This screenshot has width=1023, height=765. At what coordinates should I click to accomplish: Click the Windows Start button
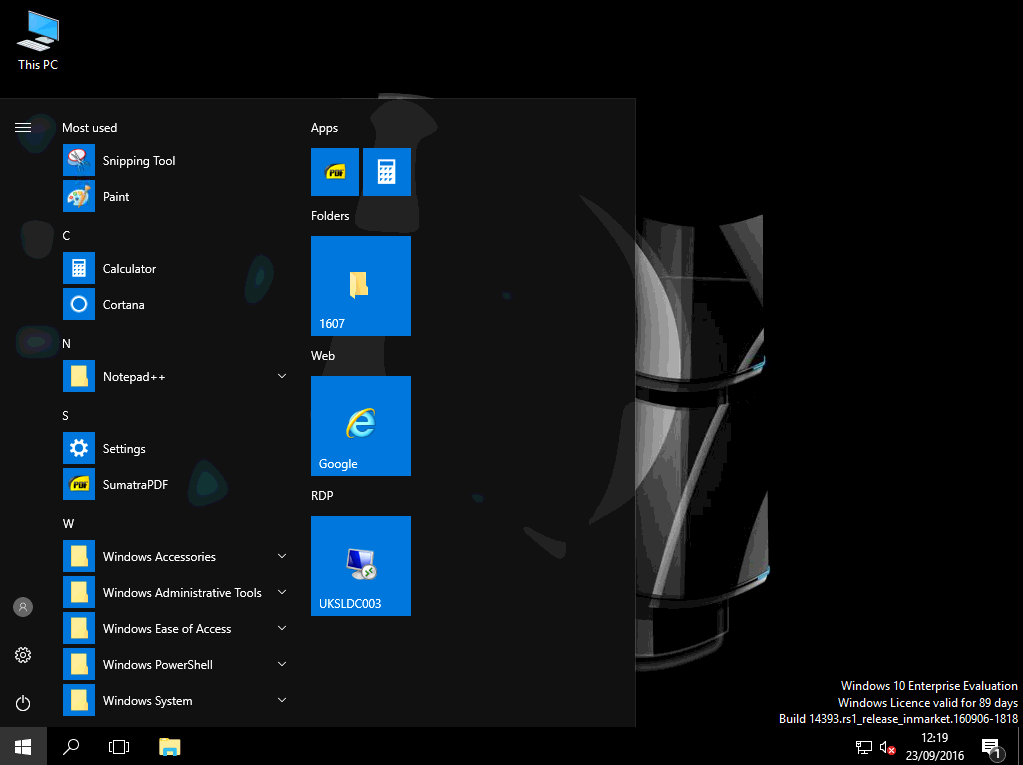tap(23, 747)
